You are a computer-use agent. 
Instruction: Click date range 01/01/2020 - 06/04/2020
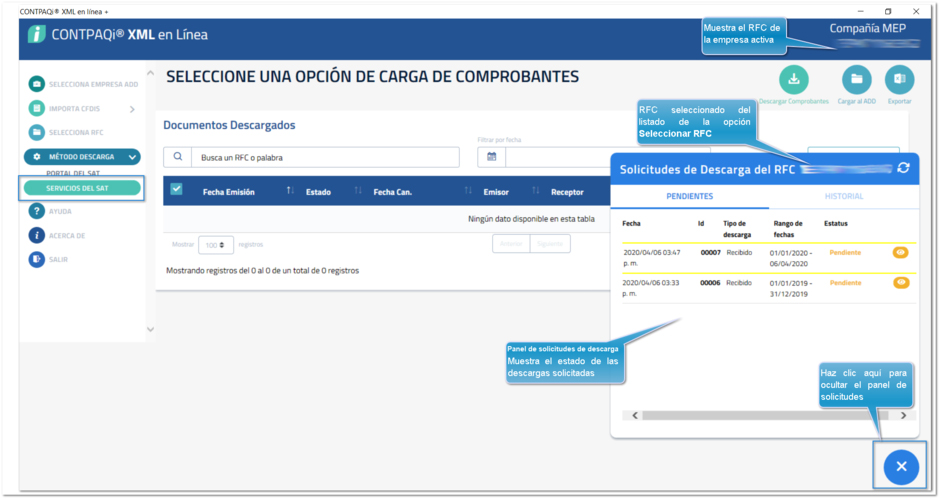[x=791, y=258]
